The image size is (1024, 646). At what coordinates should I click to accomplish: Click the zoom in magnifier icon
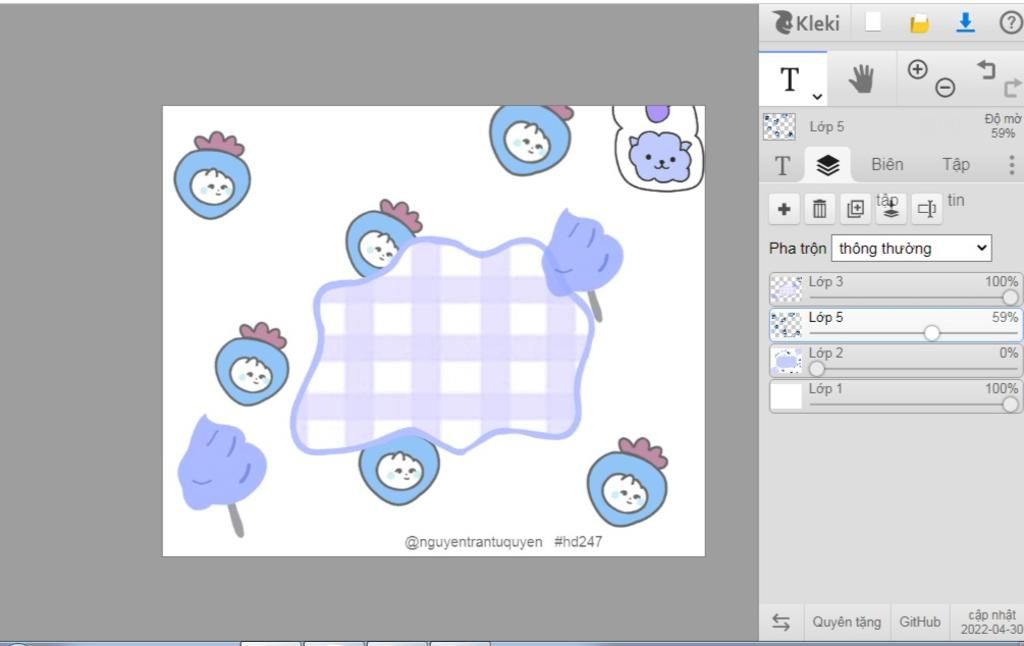[x=917, y=69]
